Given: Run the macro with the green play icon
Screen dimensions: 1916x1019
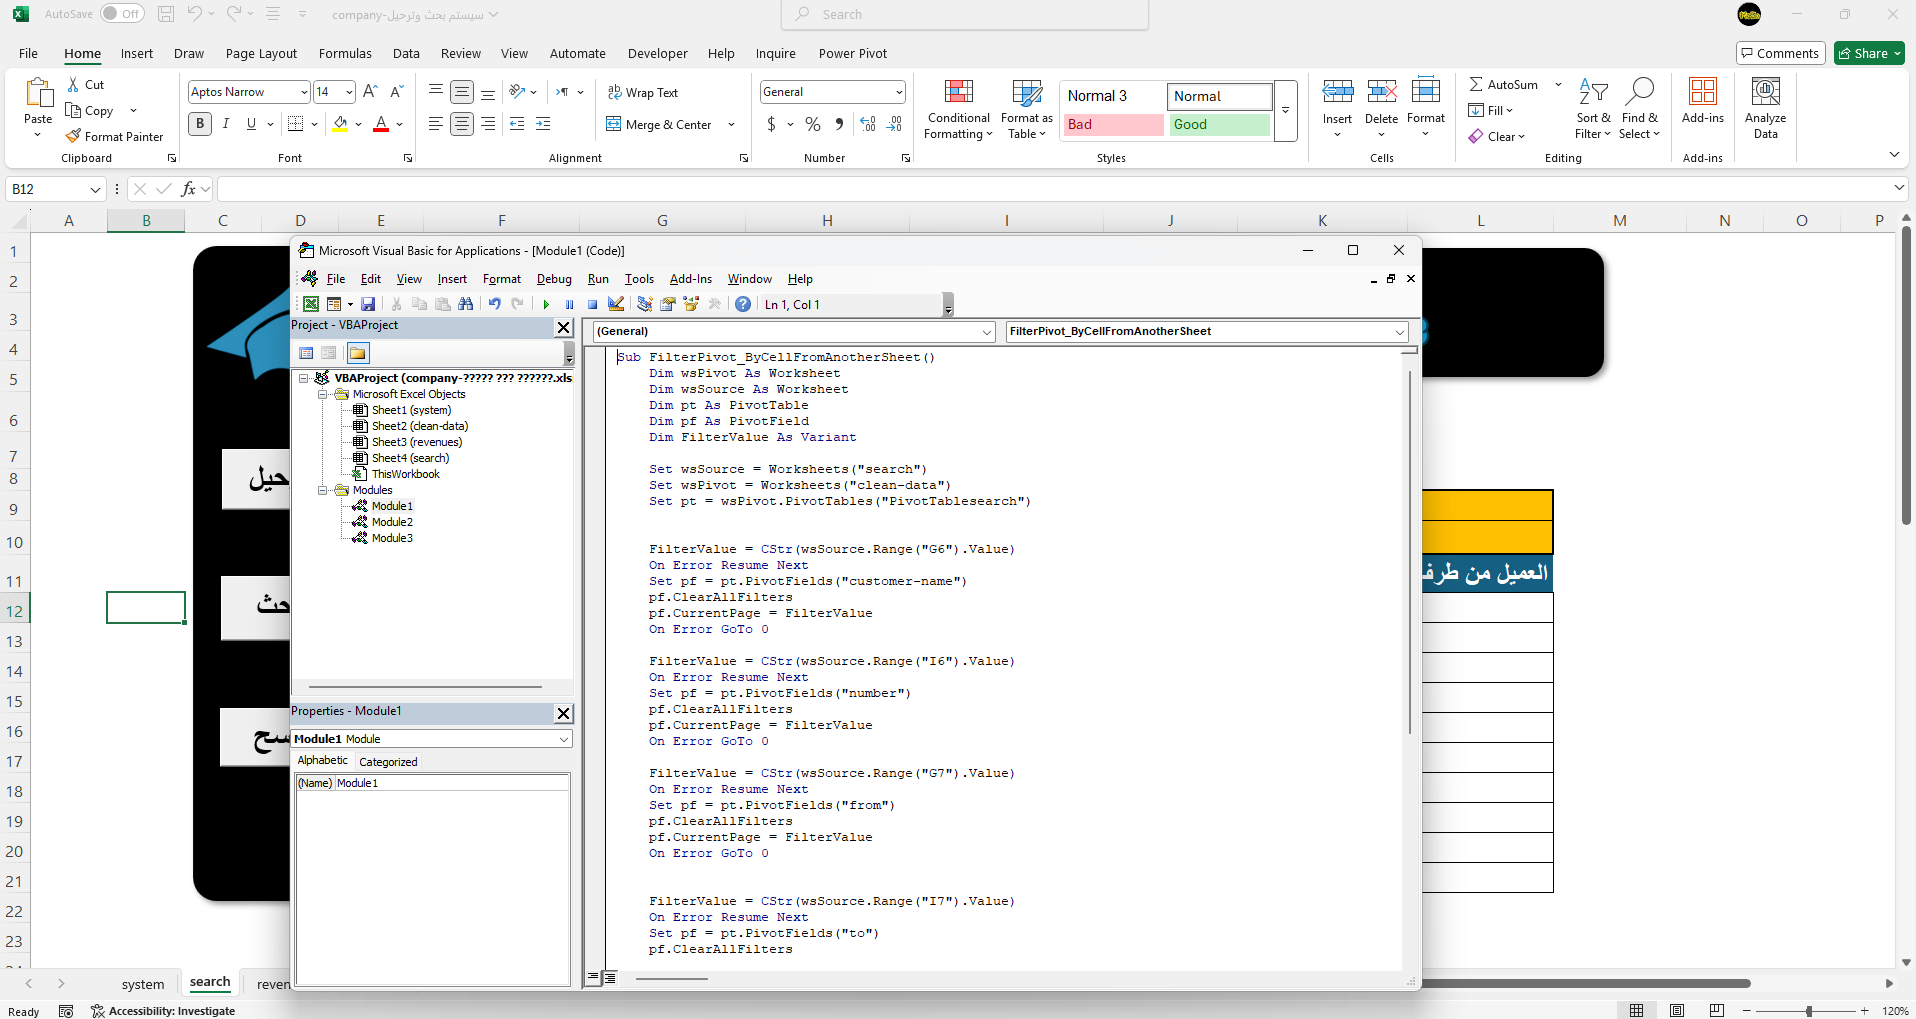Looking at the screenshot, I should (x=546, y=305).
